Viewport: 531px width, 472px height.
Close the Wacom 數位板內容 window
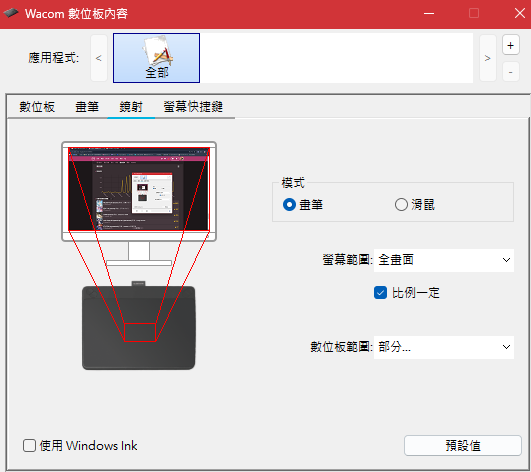click(519, 14)
